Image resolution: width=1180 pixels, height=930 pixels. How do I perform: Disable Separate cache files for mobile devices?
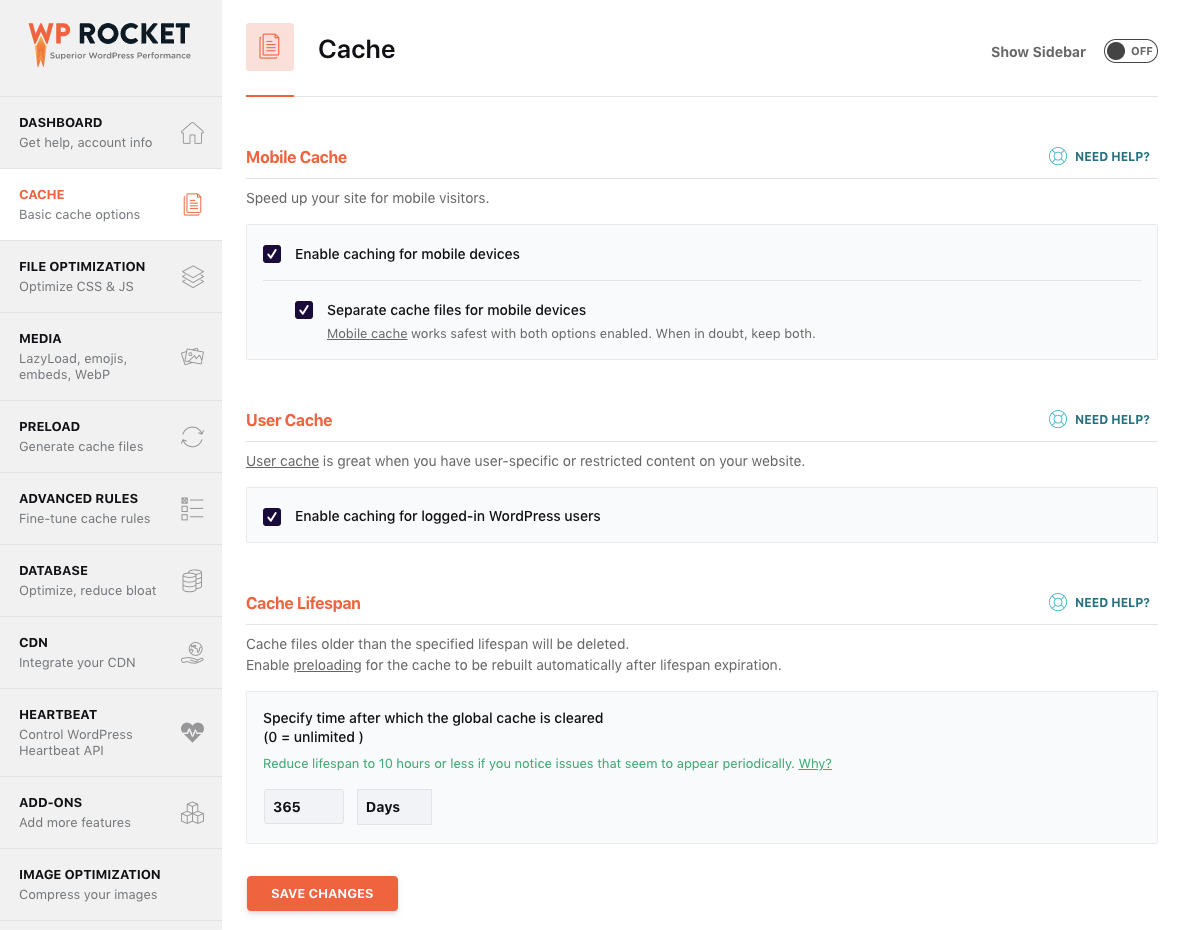point(304,310)
